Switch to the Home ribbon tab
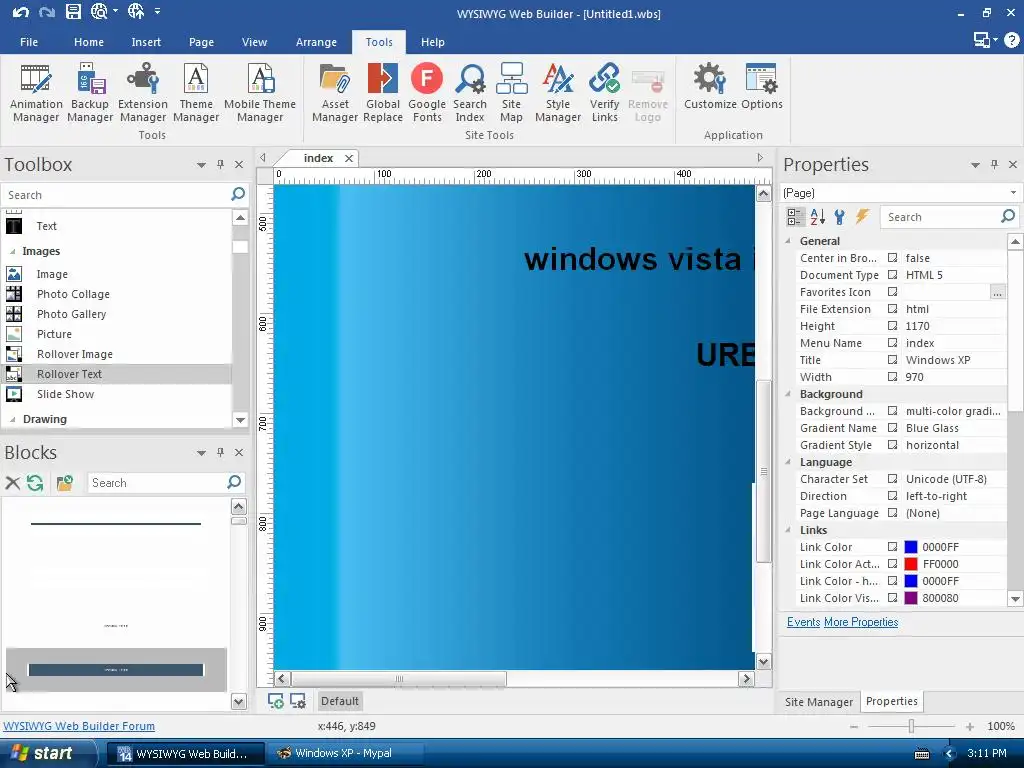Viewport: 1024px width, 768px height. click(x=89, y=42)
